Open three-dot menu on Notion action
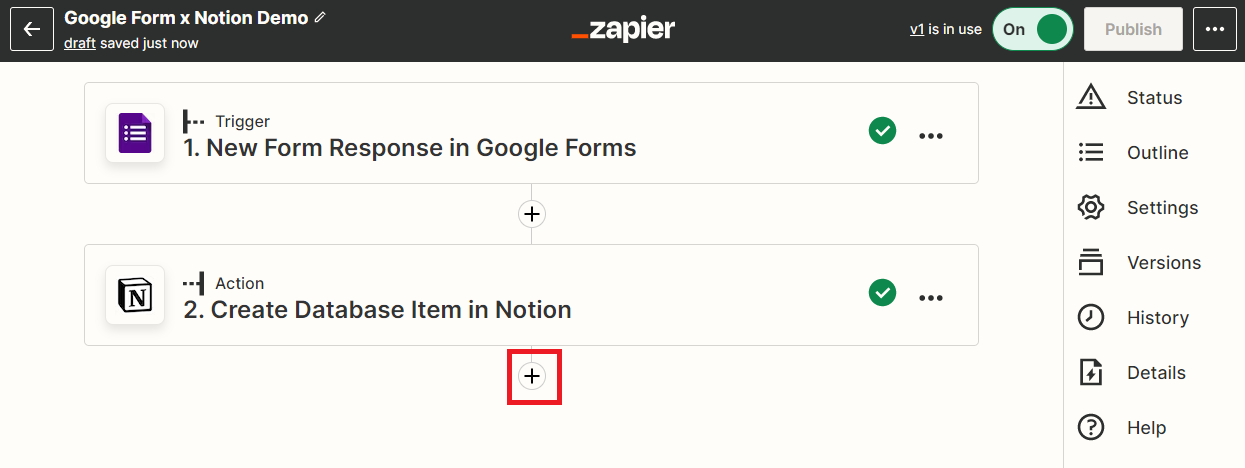Viewport: 1245px width, 468px height. click(931, 297)
